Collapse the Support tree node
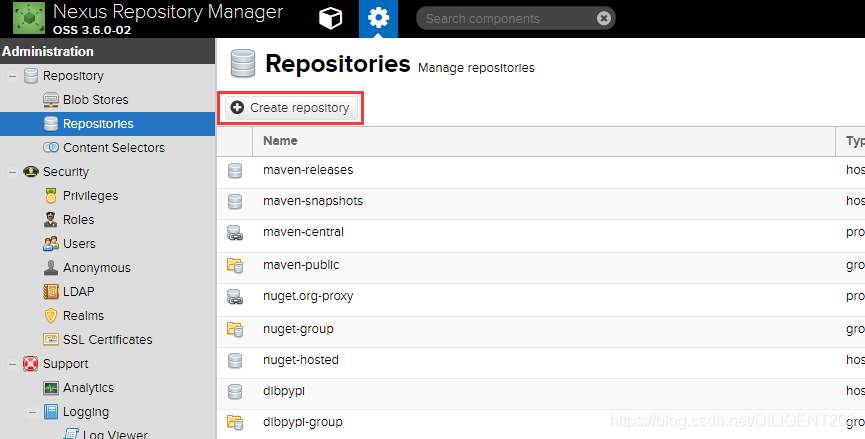The height and width of the screenshot is (439, 865). (12, 364)
